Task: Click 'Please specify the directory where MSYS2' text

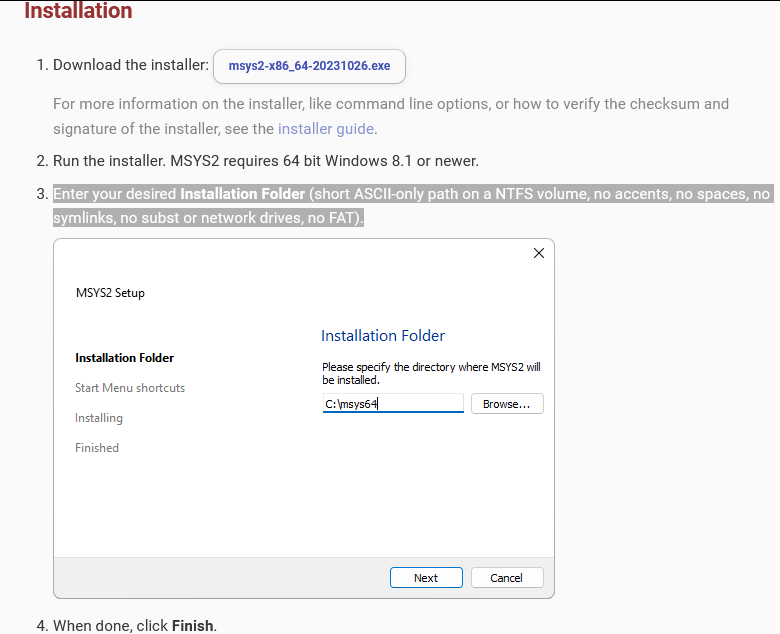Action: [431, 373]
